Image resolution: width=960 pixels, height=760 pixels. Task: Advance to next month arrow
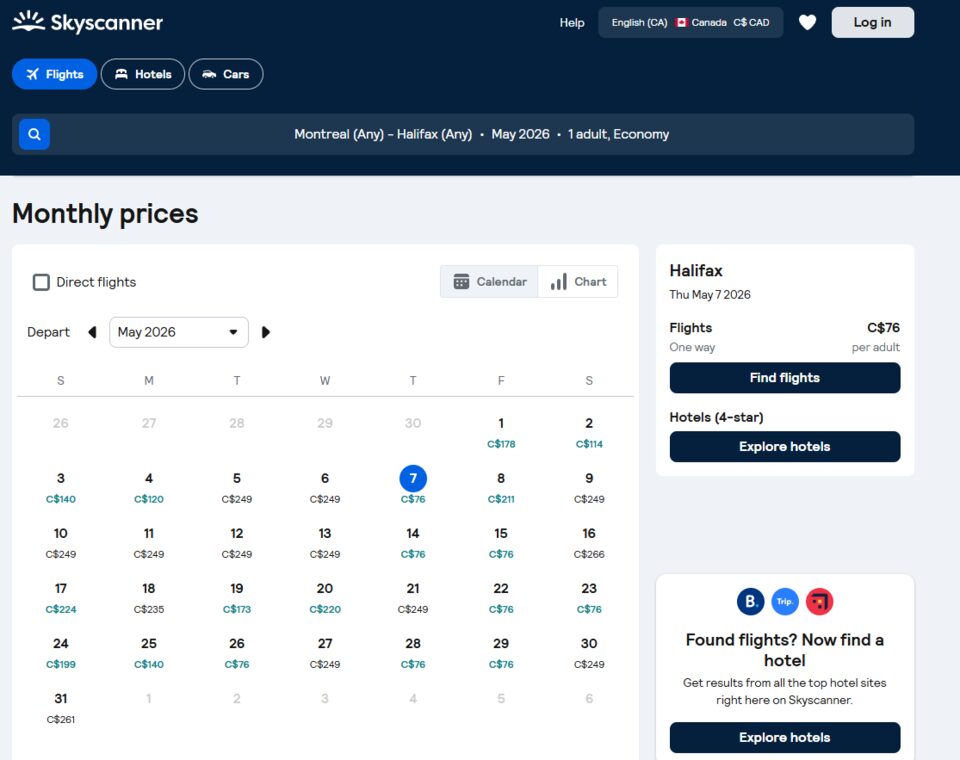(266, 332)
